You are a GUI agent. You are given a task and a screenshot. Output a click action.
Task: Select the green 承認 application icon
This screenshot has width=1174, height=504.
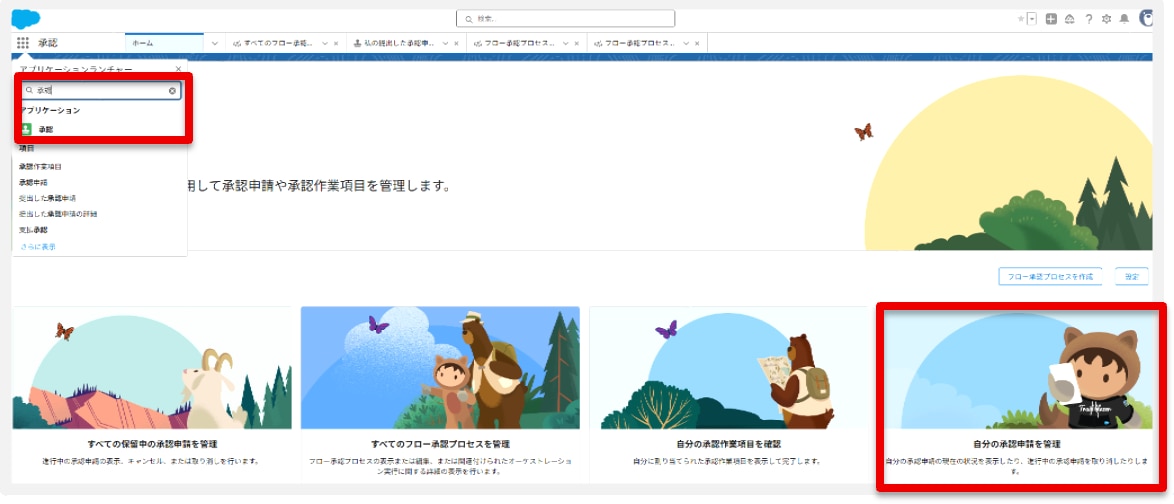[27, 129]
